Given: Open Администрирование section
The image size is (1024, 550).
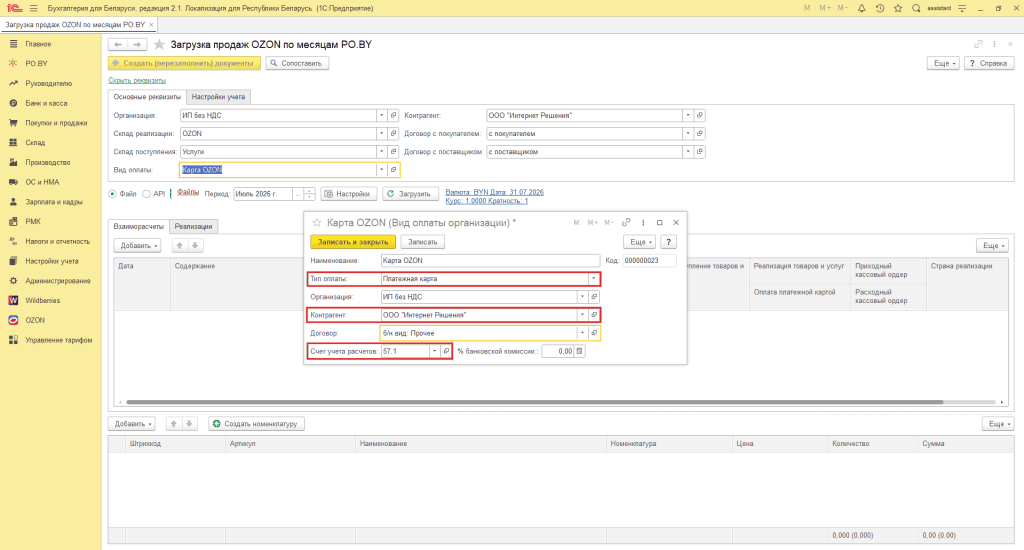Looking at the screenshot, I should coord(57,281).
